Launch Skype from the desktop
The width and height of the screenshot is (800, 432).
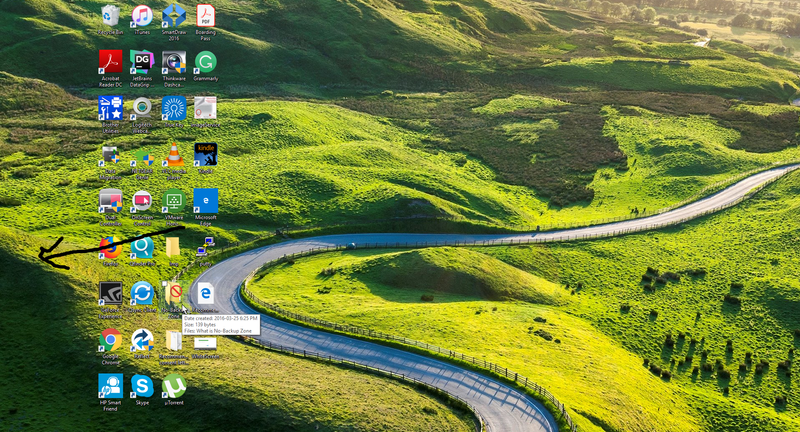click(142, 386)
